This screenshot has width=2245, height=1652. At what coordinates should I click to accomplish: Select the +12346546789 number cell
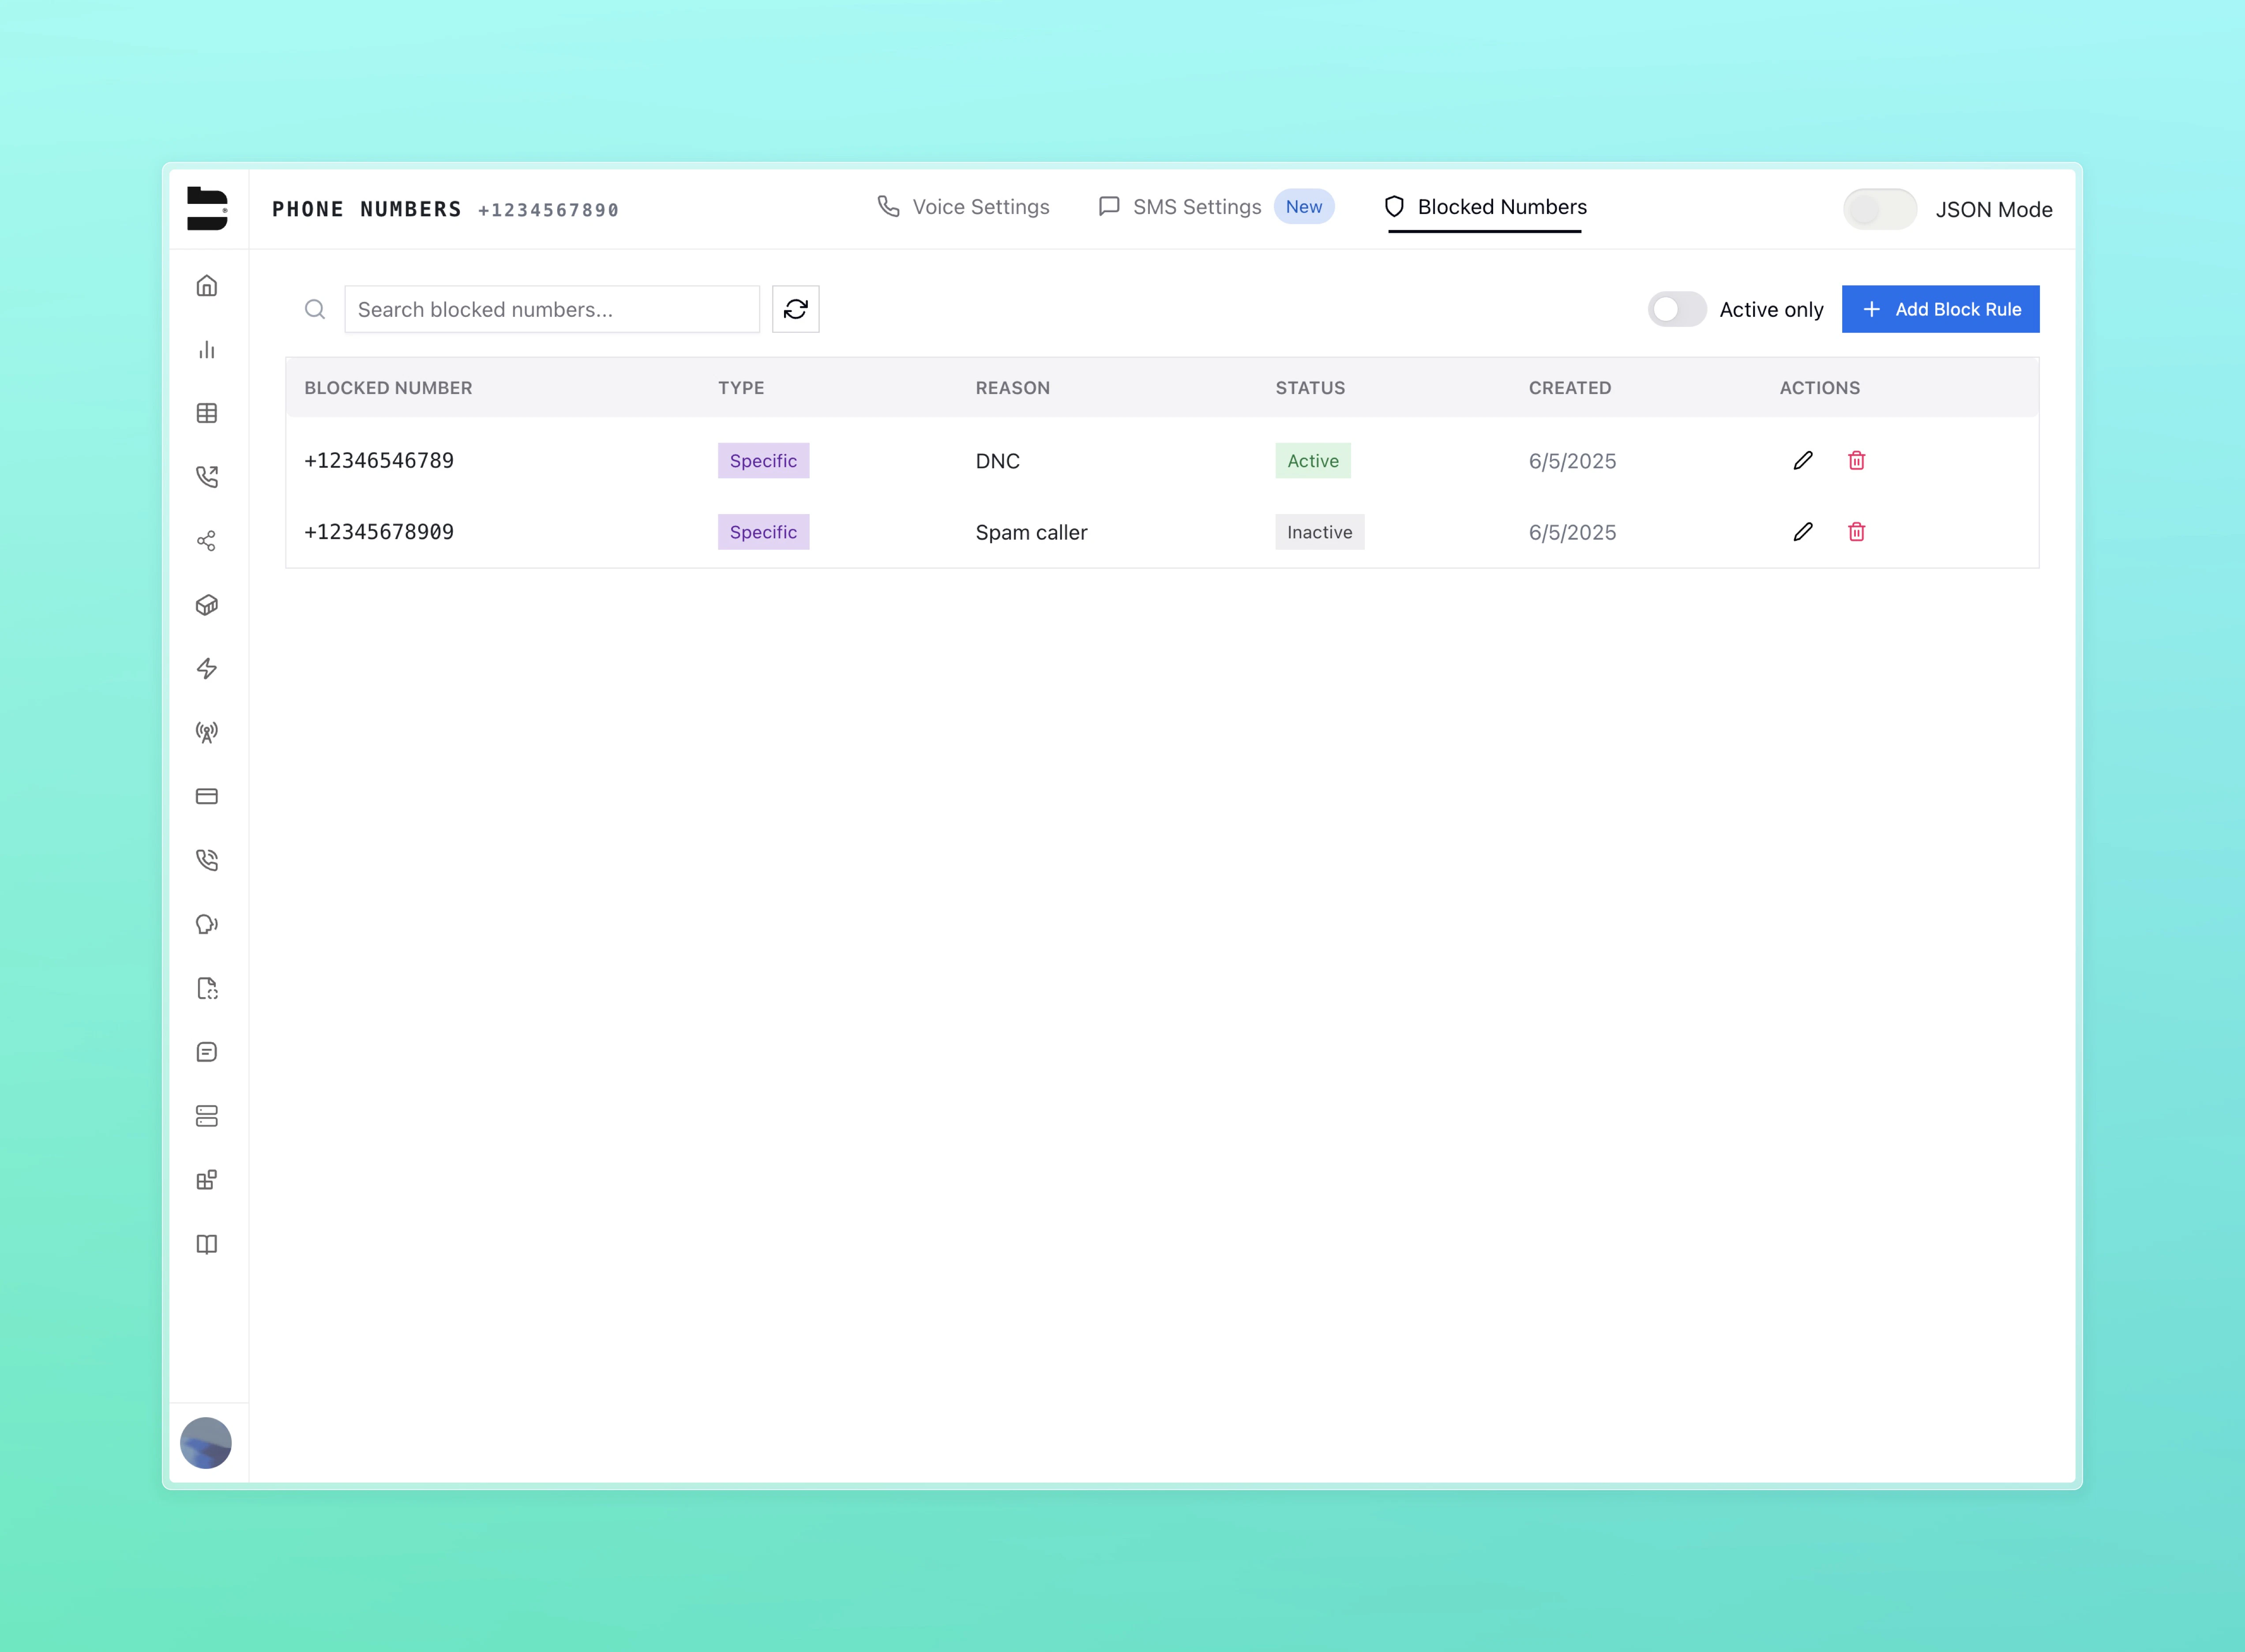tap(379, 460)
